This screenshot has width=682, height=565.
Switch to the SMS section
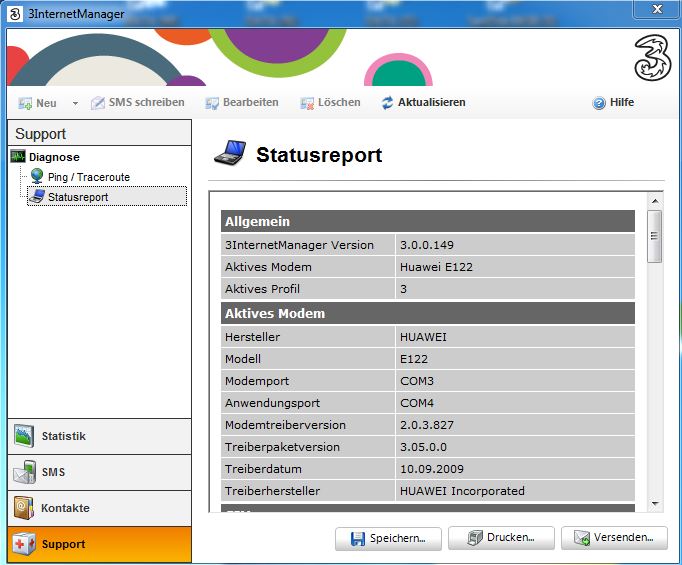[100, 472]
